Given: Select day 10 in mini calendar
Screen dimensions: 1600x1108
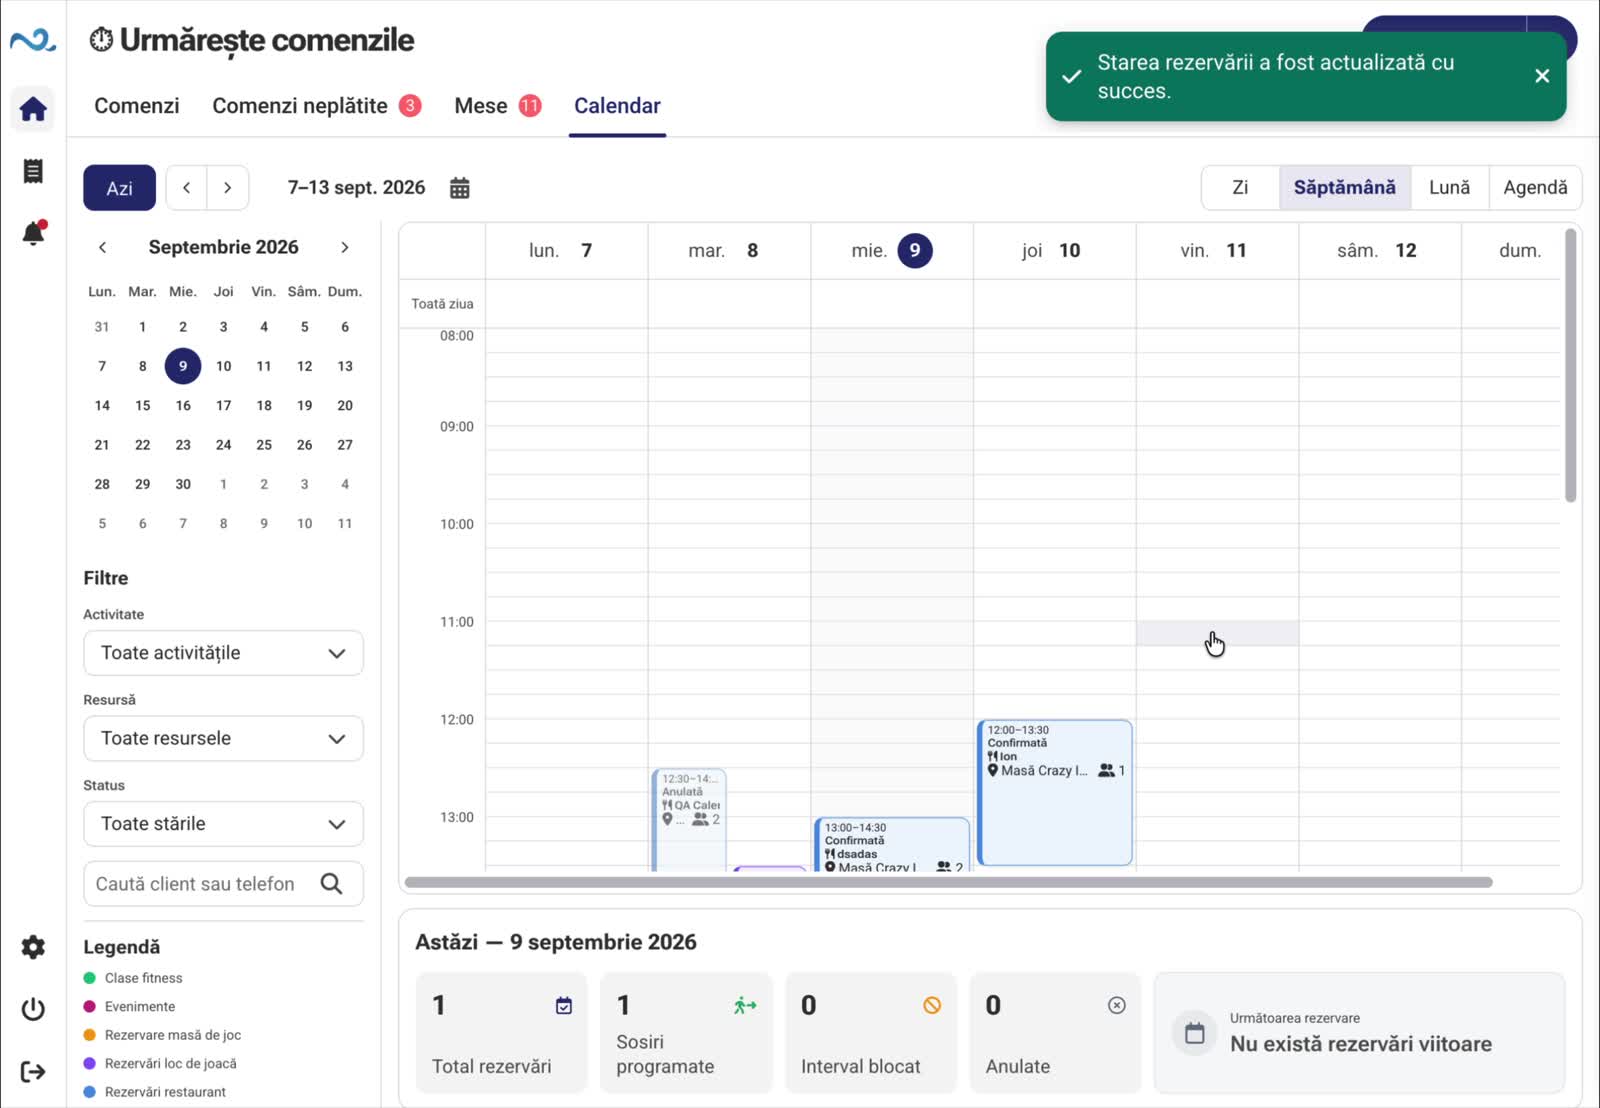Looking at the screenshot, I should (223, 366).
